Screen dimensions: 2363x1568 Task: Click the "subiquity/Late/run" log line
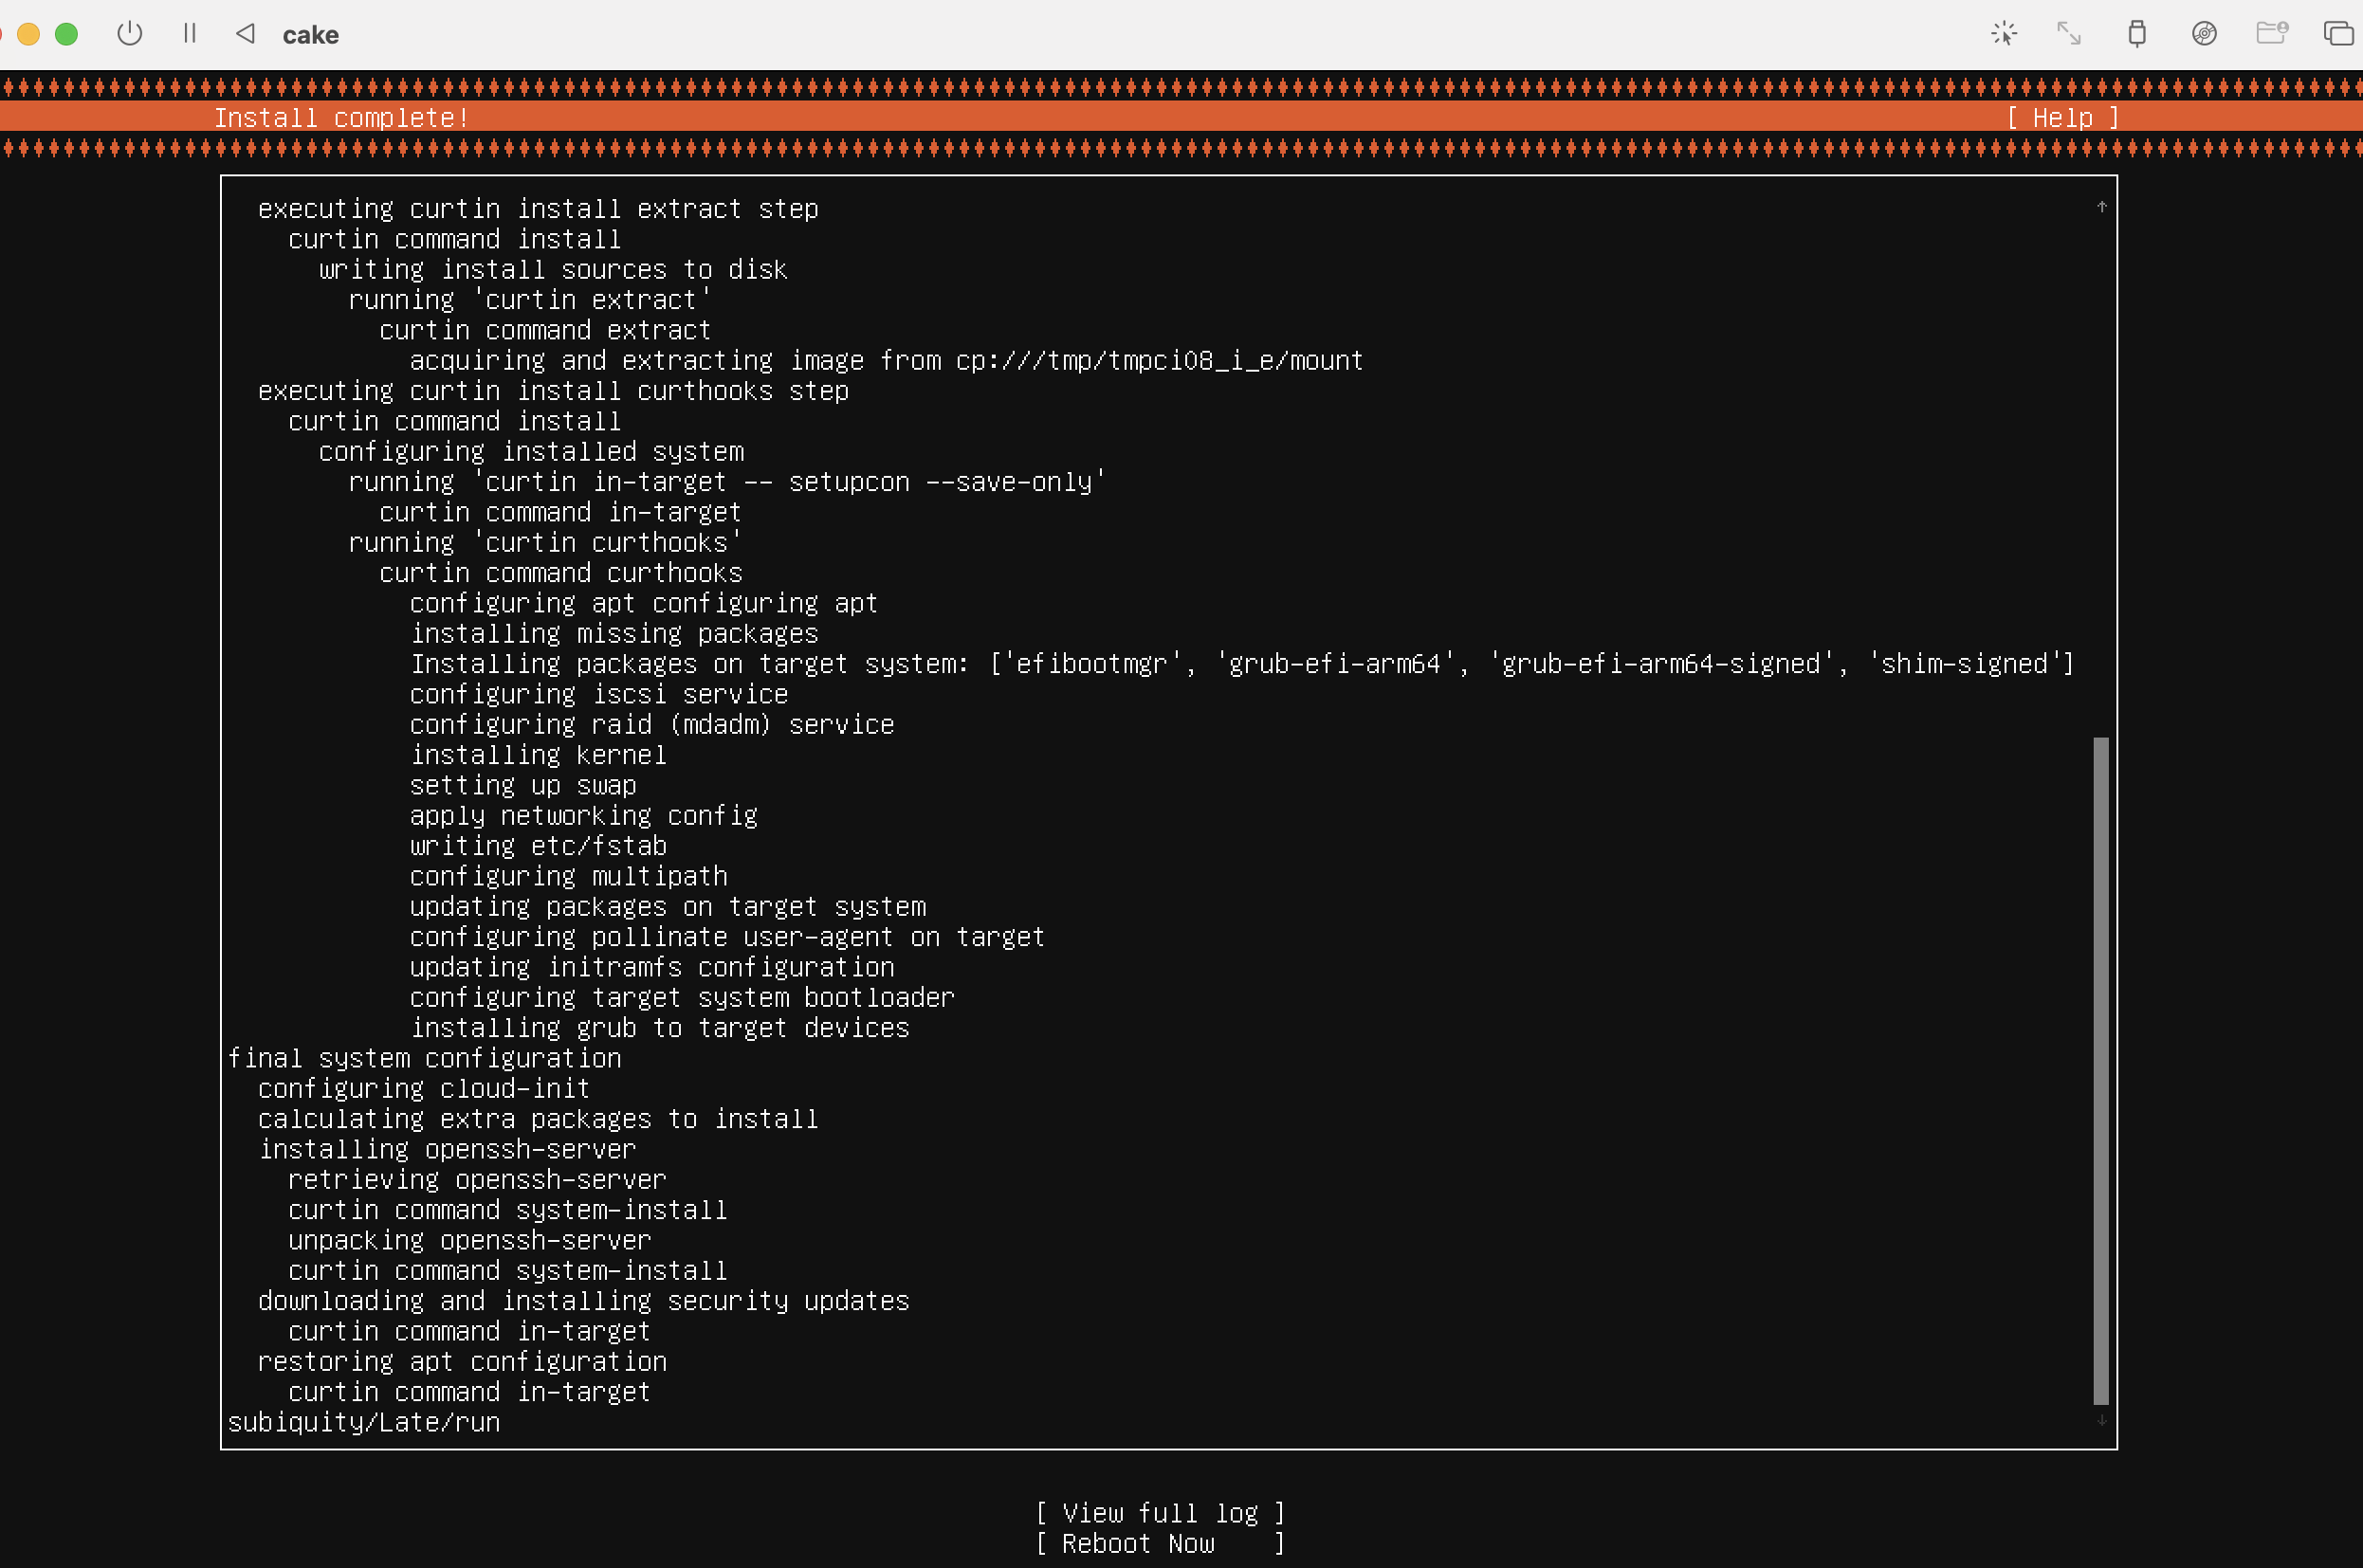pyautogui.click(x=364, y=1422)
